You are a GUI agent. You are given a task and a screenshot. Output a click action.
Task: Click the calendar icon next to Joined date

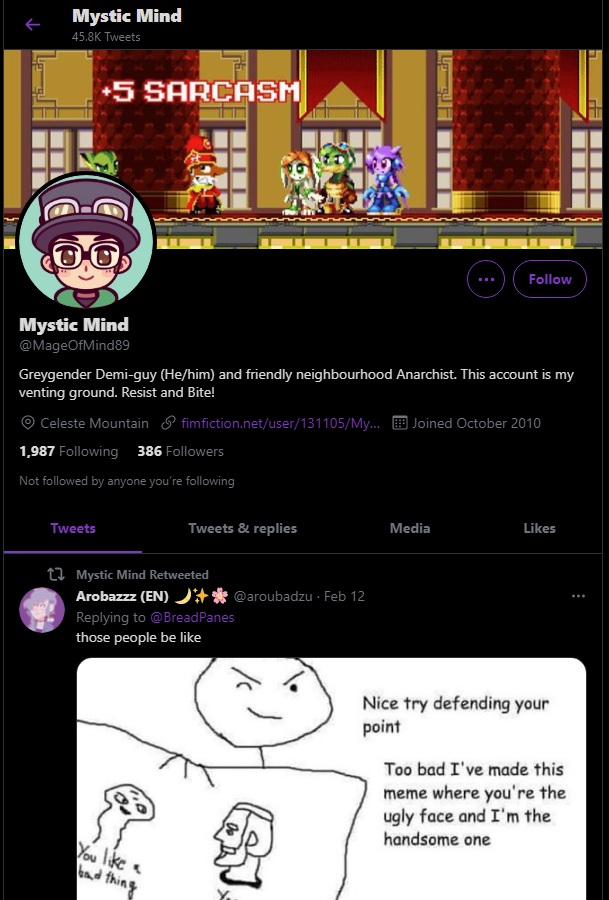click(399, 423)
